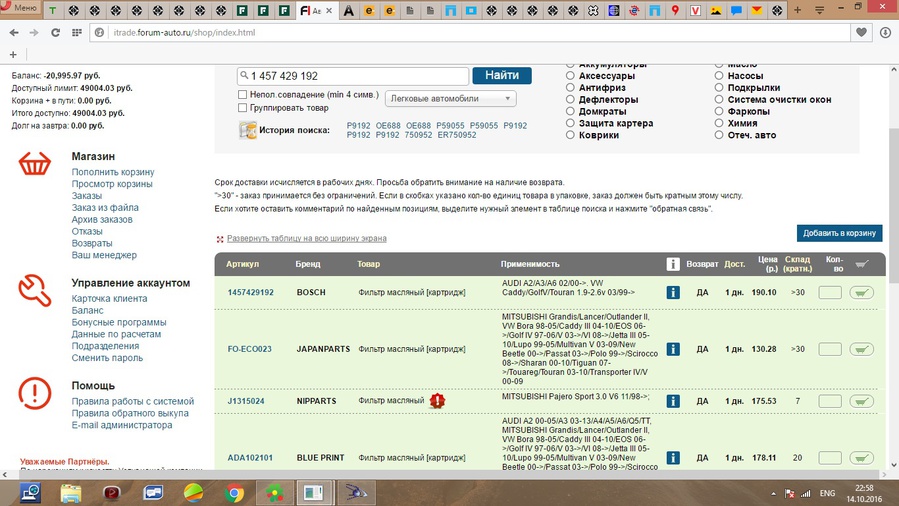Click the browser back arrow
Image resolution: width=899 pixels, height=506 pixels.
coord(14,33)
